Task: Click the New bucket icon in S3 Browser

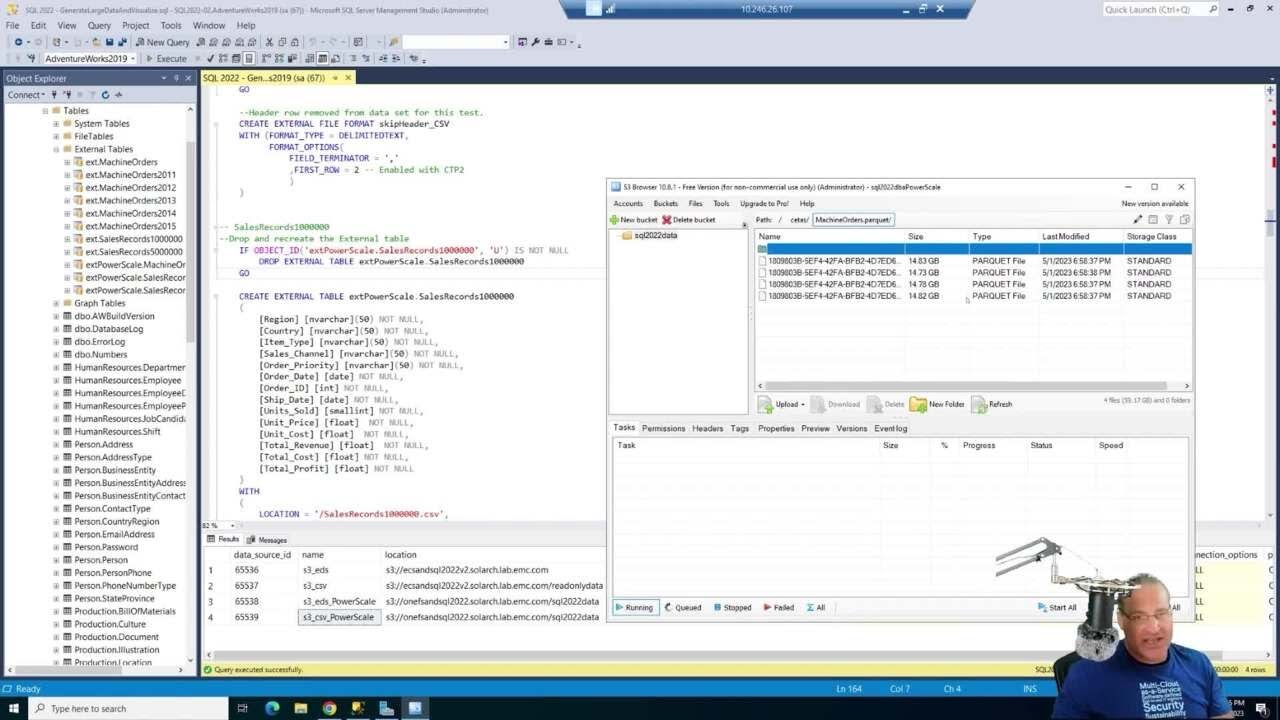Action: [634, 219]
